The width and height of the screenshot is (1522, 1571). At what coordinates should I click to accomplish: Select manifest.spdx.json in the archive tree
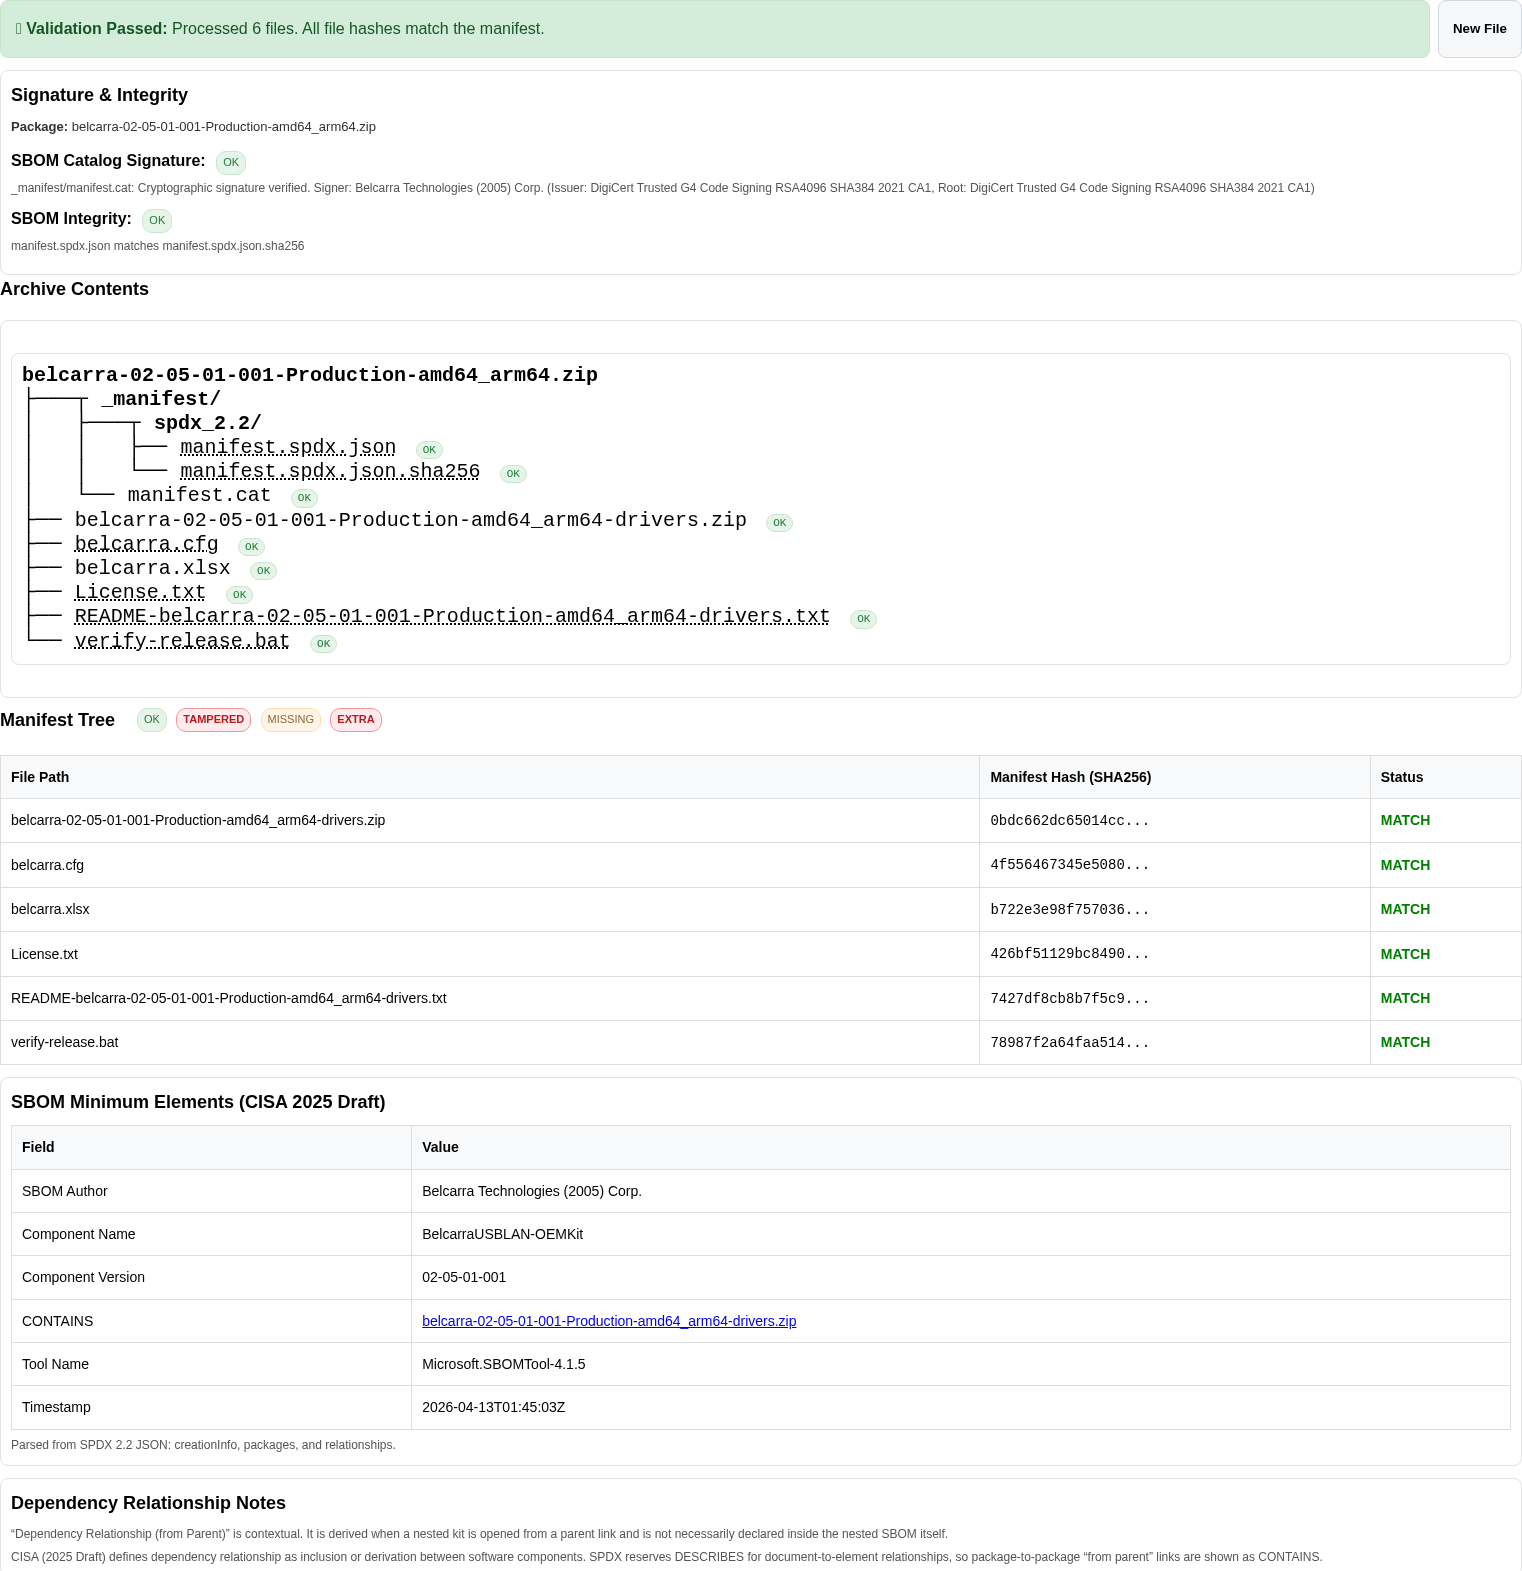(288, 447)
